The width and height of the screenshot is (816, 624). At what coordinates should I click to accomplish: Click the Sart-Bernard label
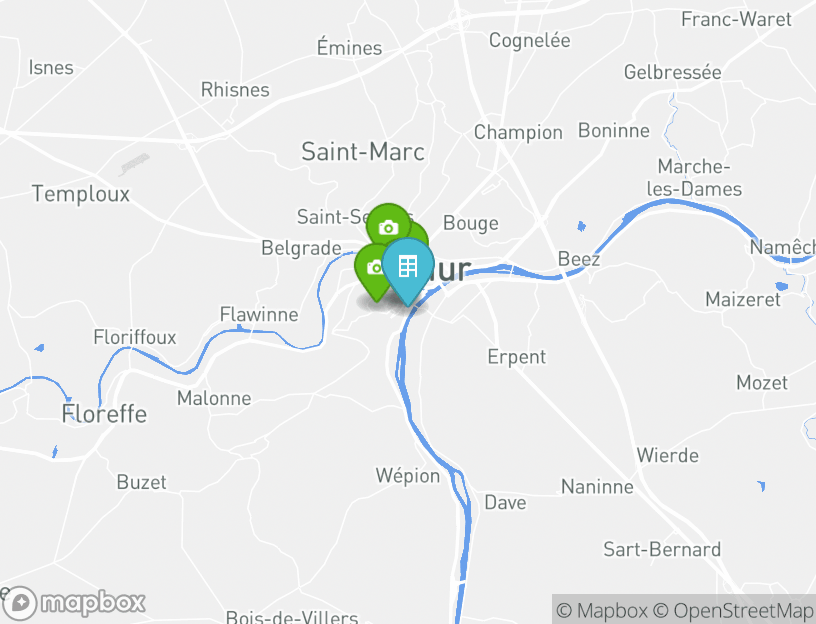662,549
